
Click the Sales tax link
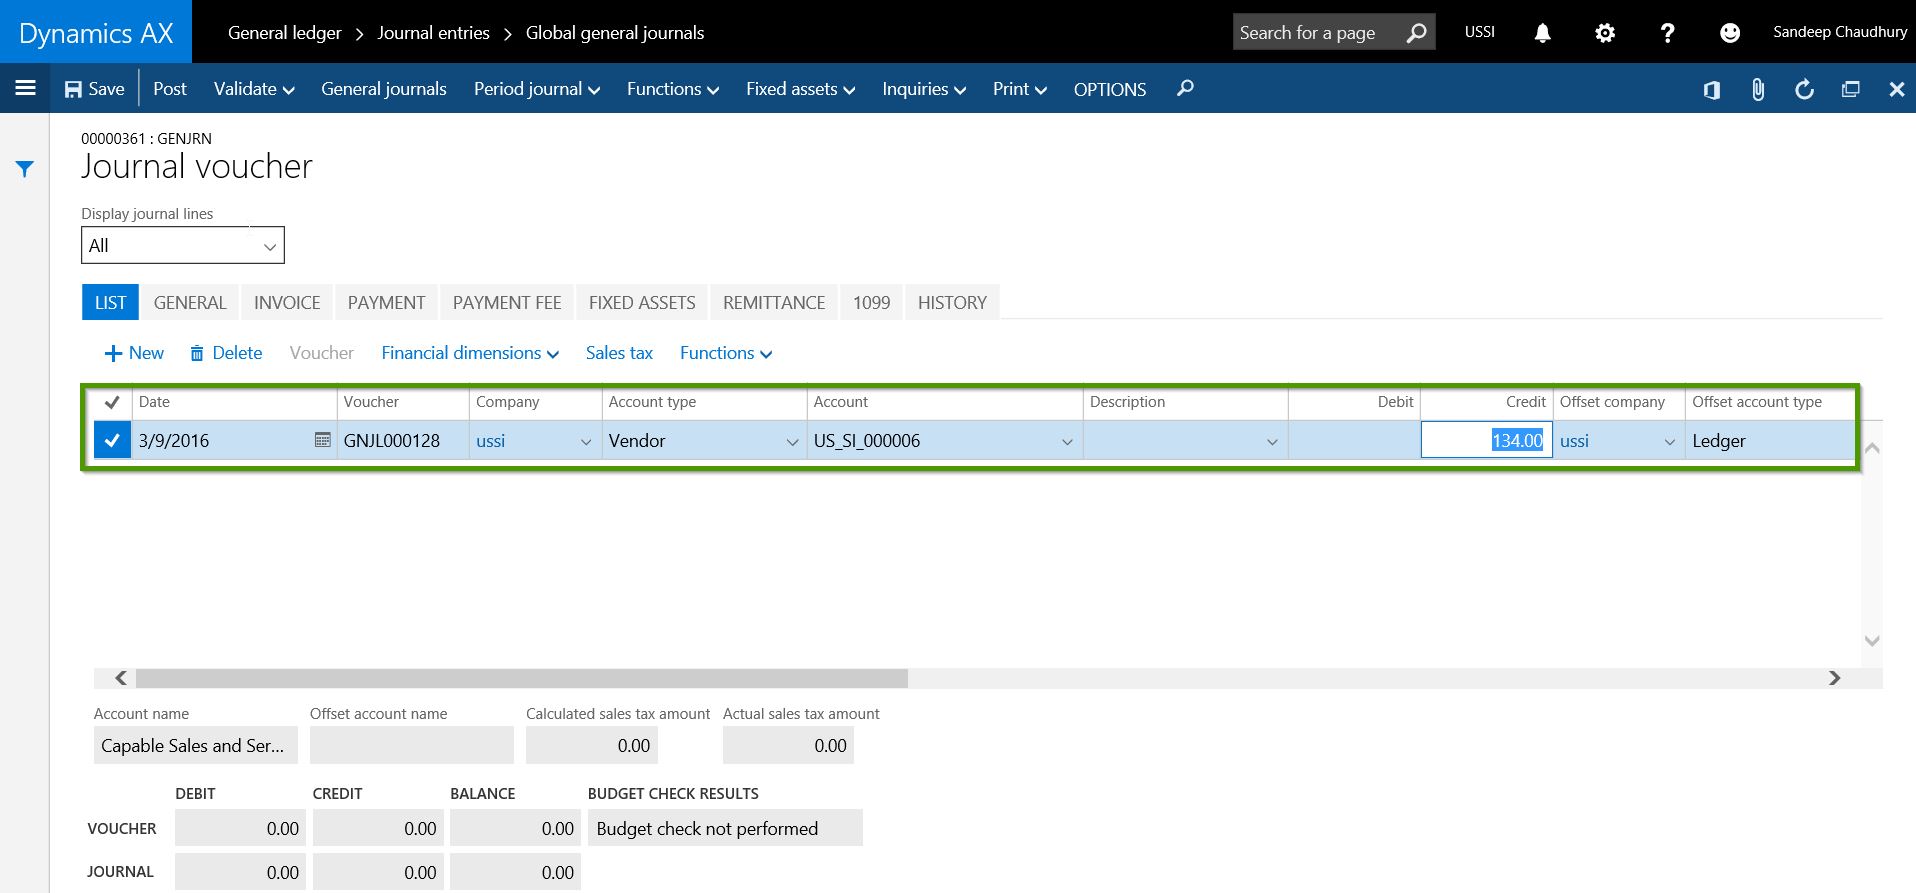pyautogui.click(x=619, y=353)
